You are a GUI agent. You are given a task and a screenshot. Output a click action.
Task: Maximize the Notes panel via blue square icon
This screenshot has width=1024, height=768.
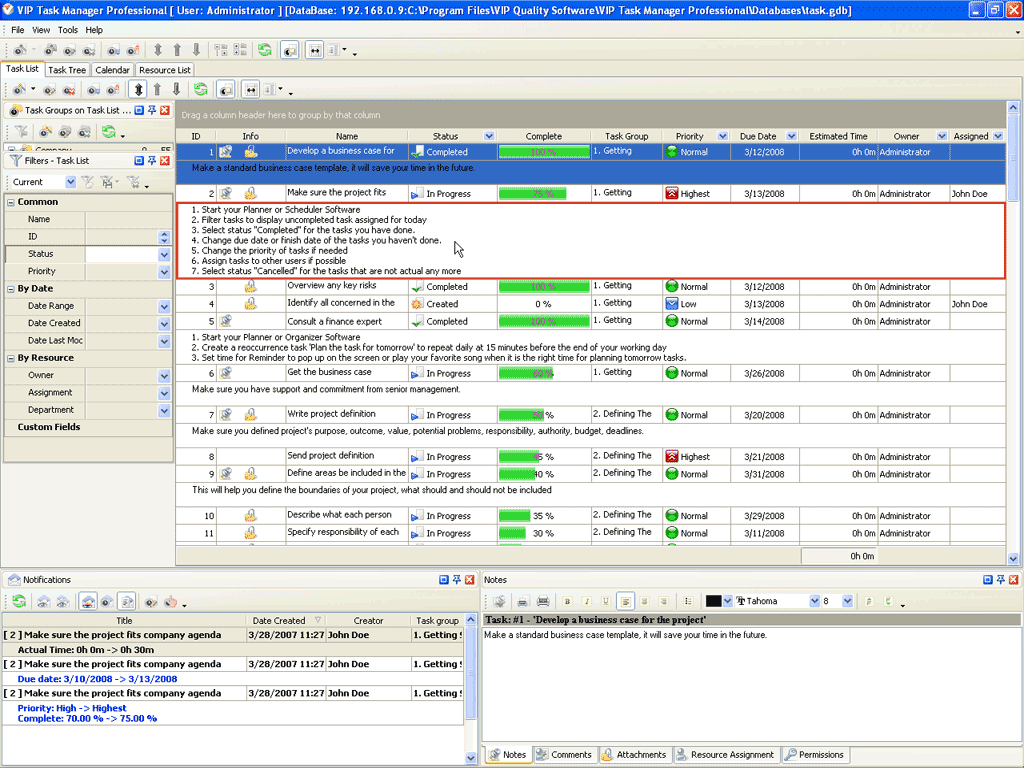click(987, 579)
